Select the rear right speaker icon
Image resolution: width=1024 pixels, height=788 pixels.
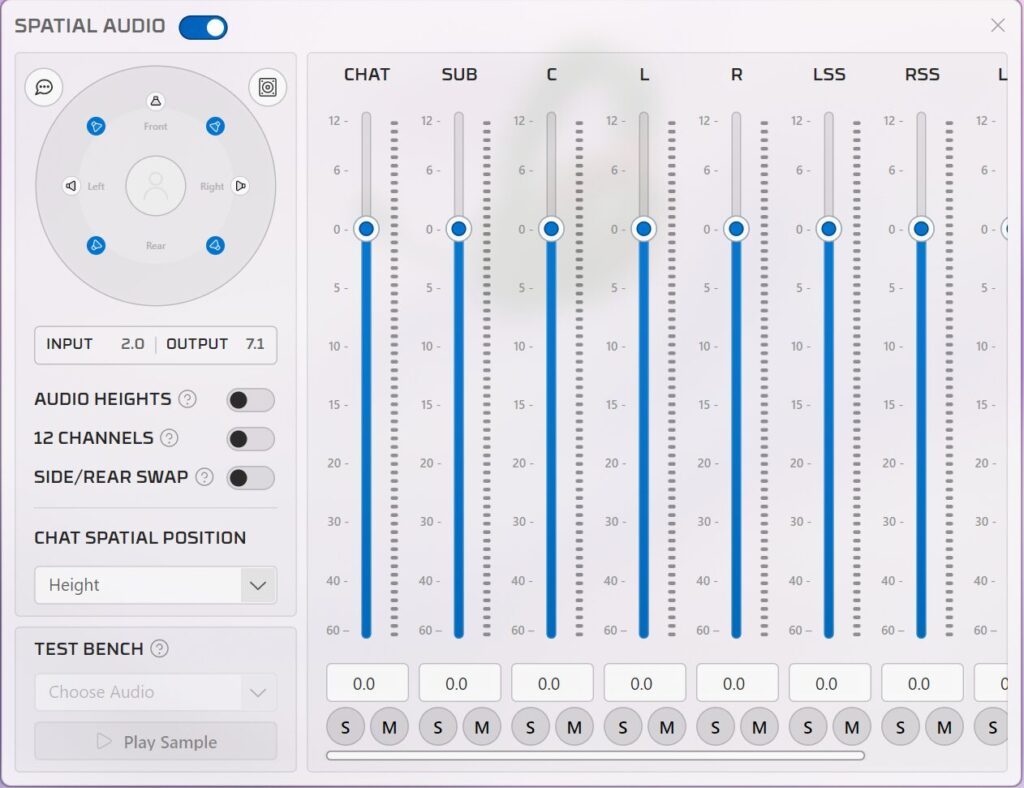[x=215, y=245]
